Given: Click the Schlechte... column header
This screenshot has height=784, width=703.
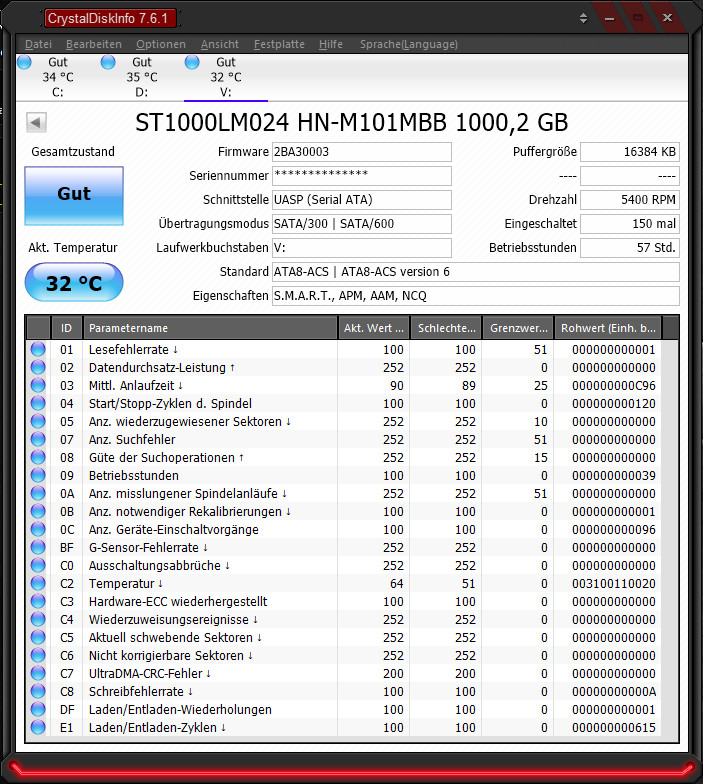Looking at the screenshot, I should 446,328.
